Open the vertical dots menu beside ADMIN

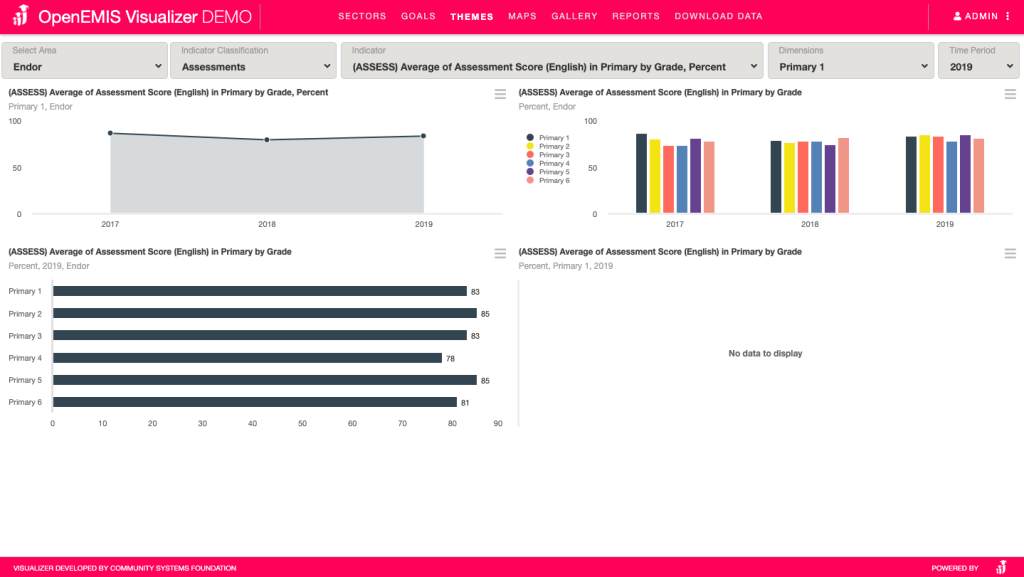(x=1007, y=17)
